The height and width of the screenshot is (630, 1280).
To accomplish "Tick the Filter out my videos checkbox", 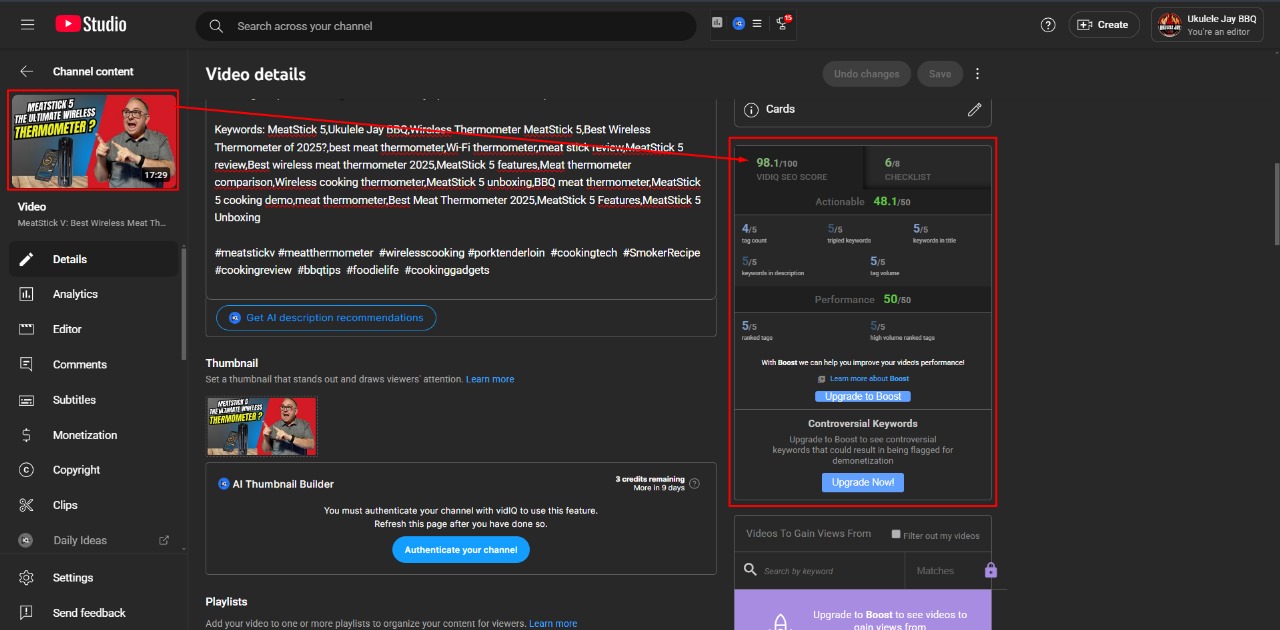I will coord(896,534).
